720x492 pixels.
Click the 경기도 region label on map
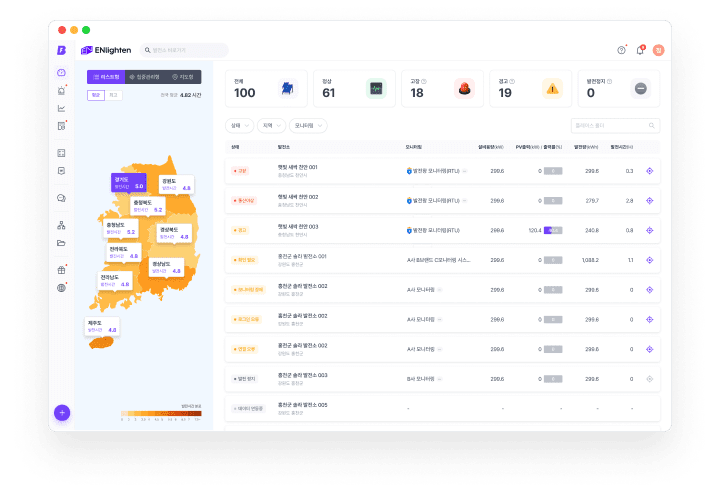tap(128, 183)
